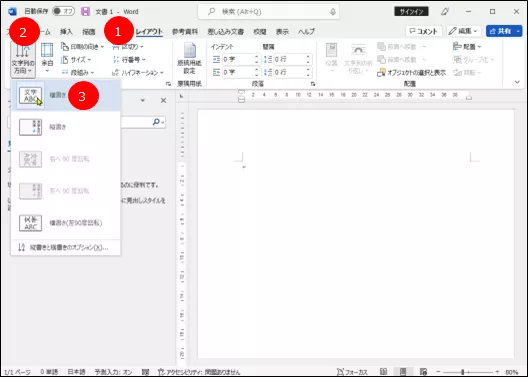Viewport: 528px width, 377px height.
Task: Switch to the 差し込み文書 tab
Action: [x=226, y=32]
